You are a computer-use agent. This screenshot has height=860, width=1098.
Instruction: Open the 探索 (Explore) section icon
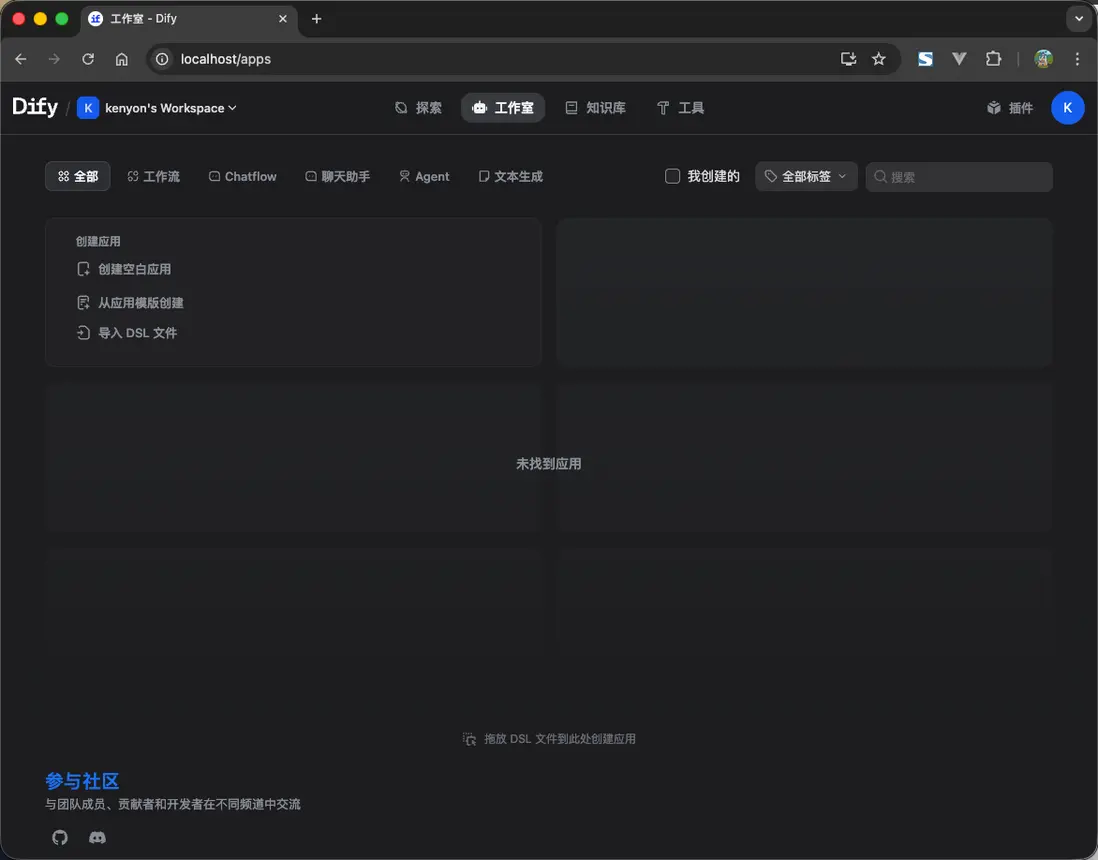click(x=404, y=108)
